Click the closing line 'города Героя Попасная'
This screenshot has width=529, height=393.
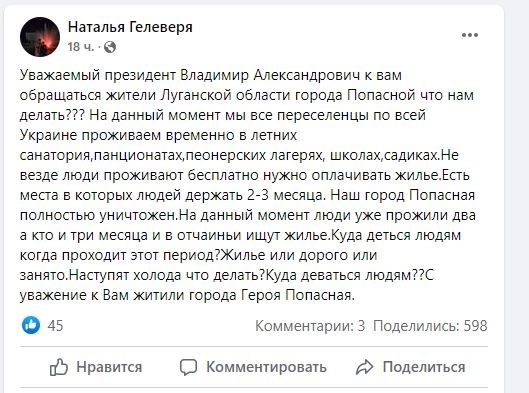(272, 295)
